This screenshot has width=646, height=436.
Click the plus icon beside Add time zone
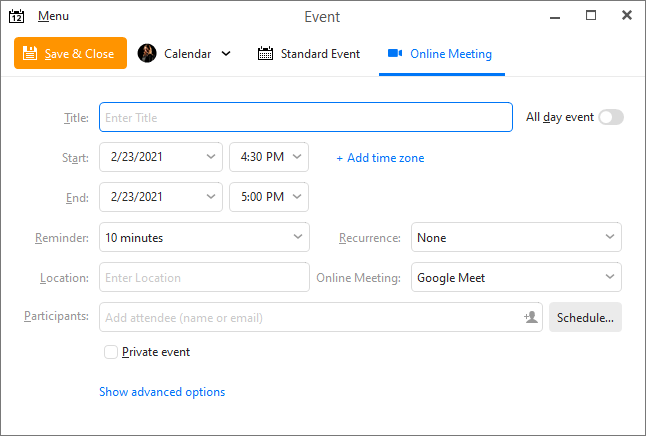(339, 158)
